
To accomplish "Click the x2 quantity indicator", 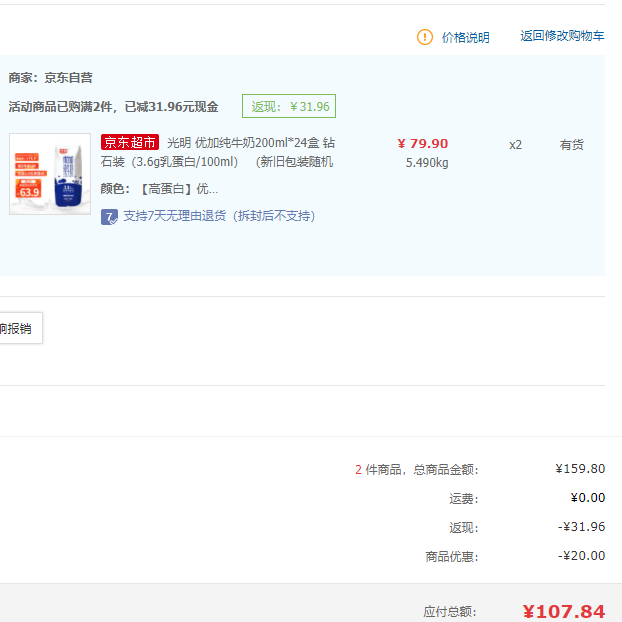I will (x=515, y=144).
